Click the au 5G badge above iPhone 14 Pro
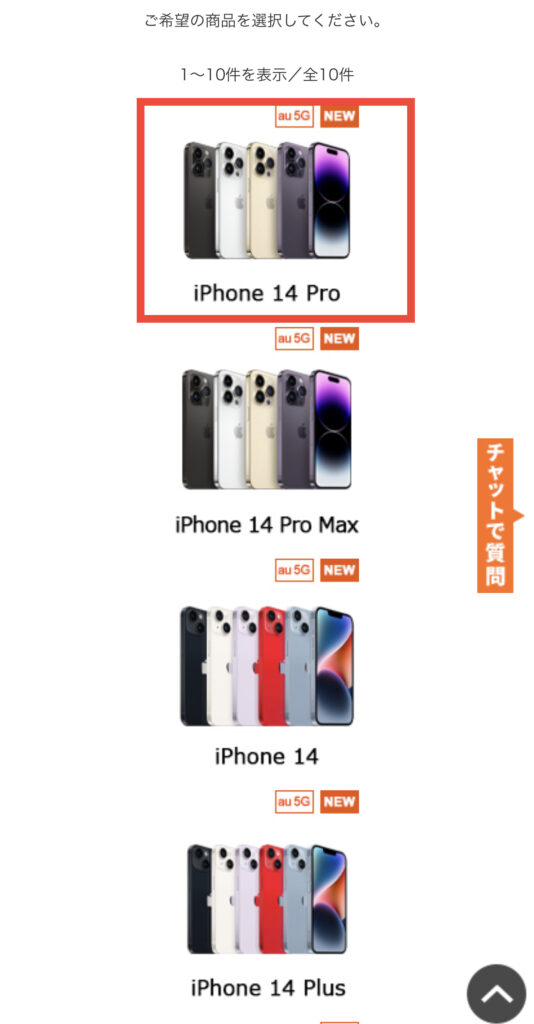This screenshot has height=1024, width=534. (x=294, y=117)
